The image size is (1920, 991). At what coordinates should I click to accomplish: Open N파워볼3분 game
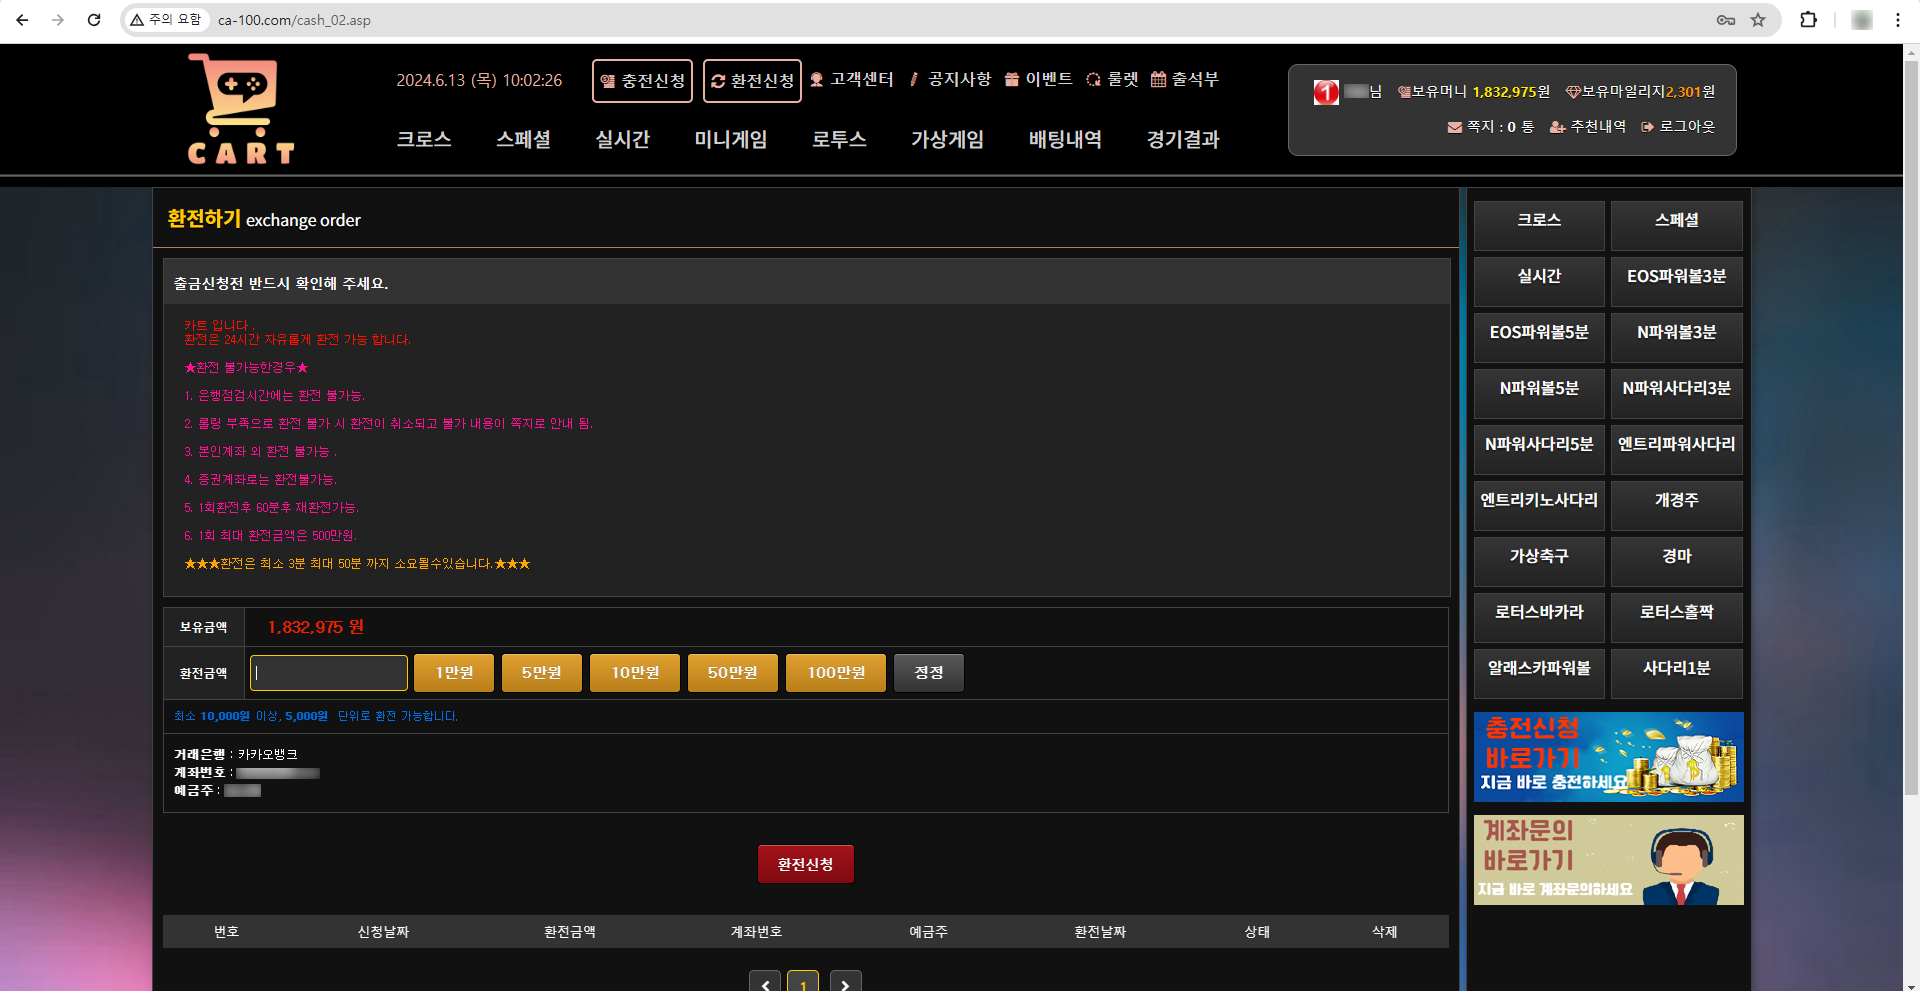[x=1677, y=337]
